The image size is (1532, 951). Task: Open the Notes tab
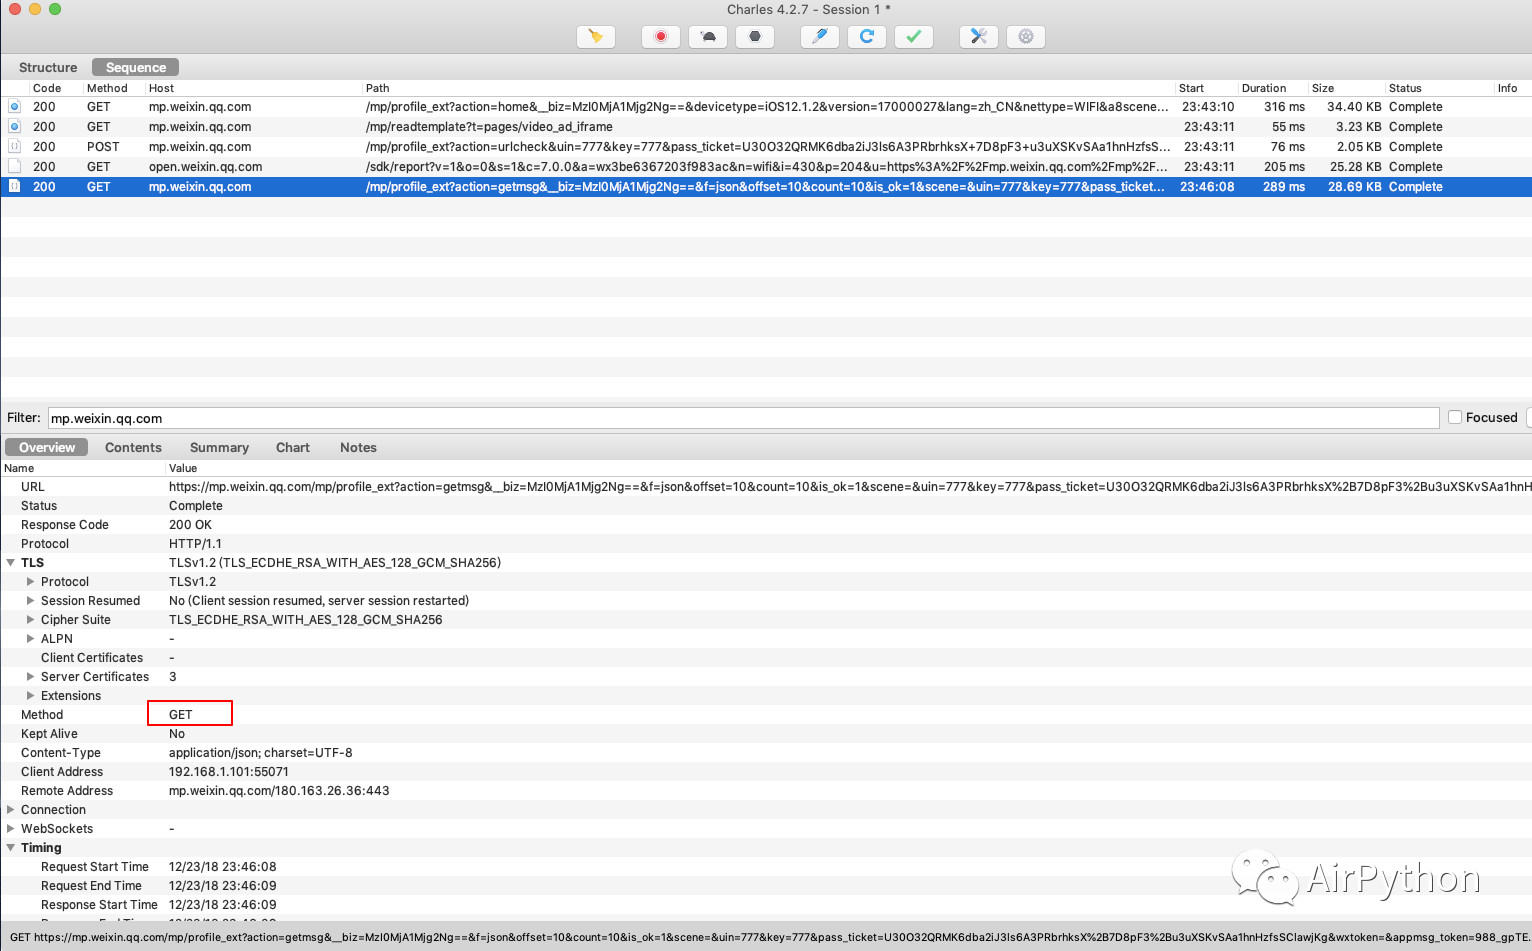[x=358, y=448]
